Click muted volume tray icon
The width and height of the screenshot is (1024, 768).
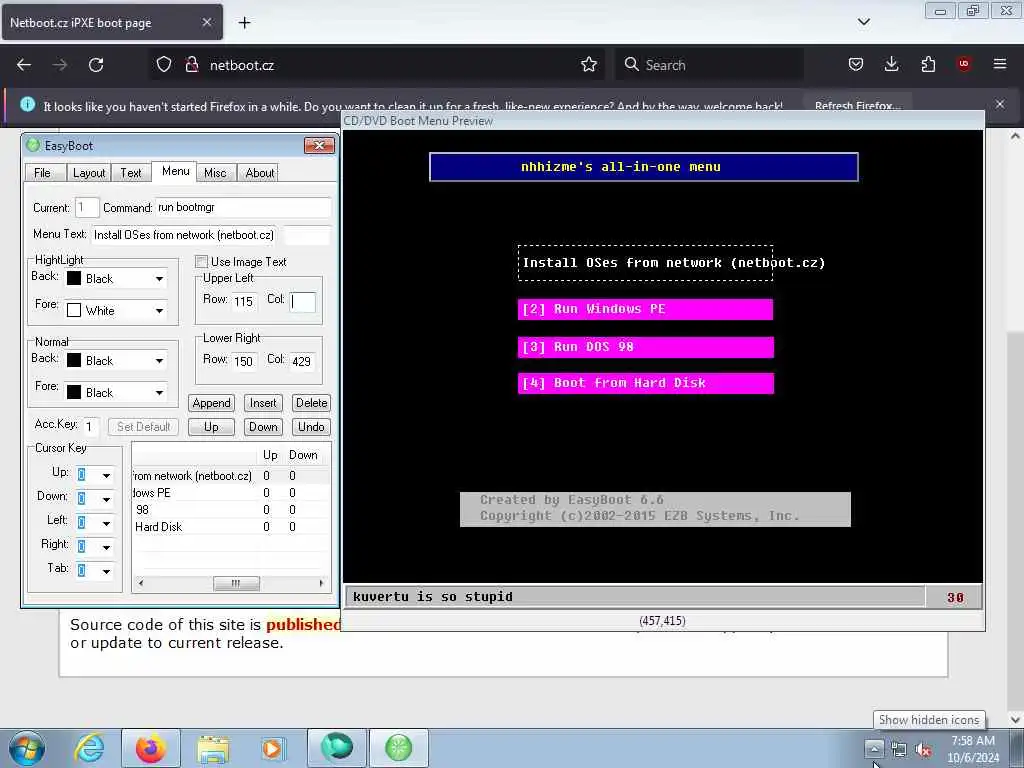point(923,750)
